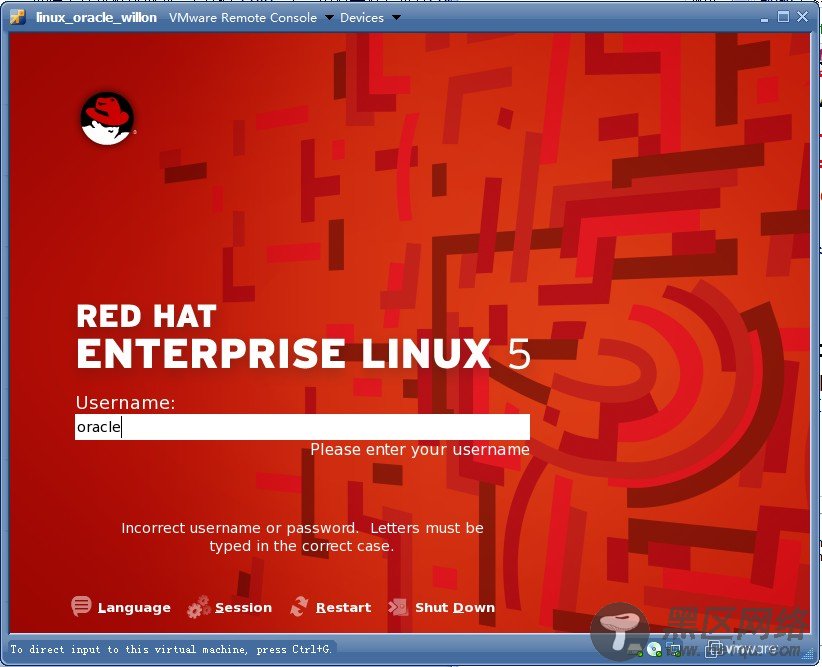Screen dimensions: 822x667
Task: Minimize the VMware Remote Console window
Action: click(764, 18)
